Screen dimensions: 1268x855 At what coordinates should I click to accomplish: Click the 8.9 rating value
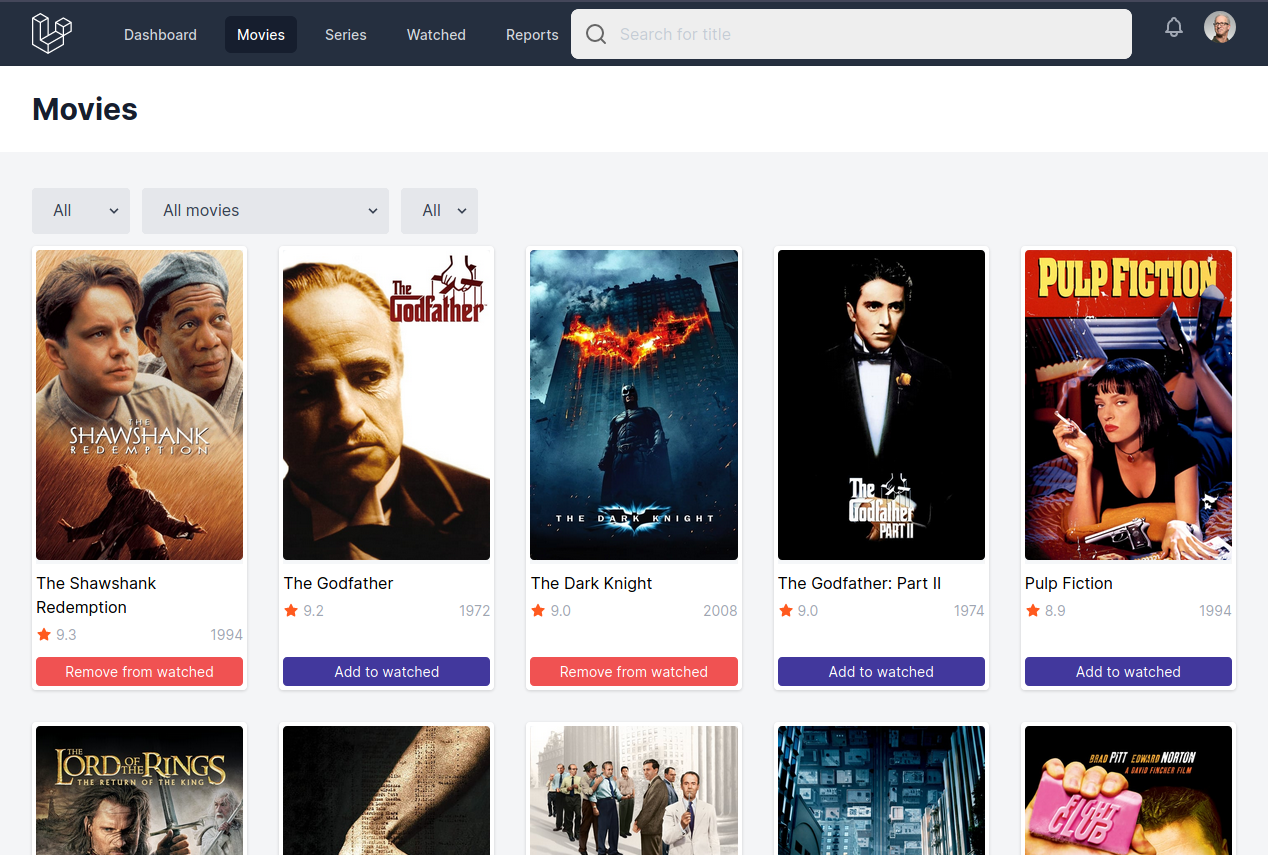[x=1055, y=611]
